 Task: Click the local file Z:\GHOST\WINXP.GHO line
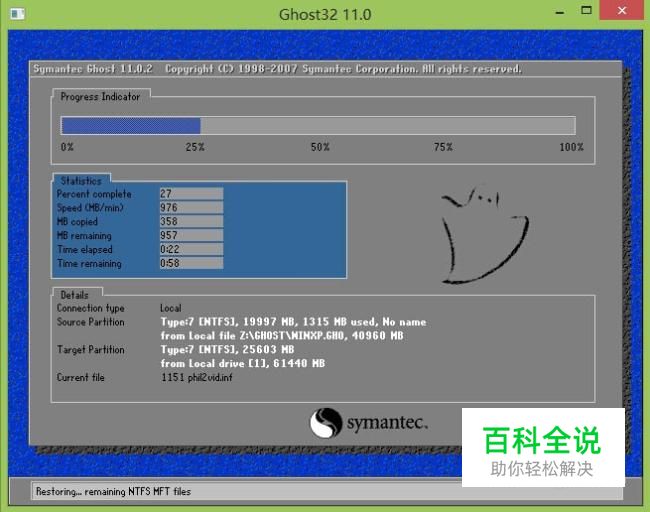point(282,335)
